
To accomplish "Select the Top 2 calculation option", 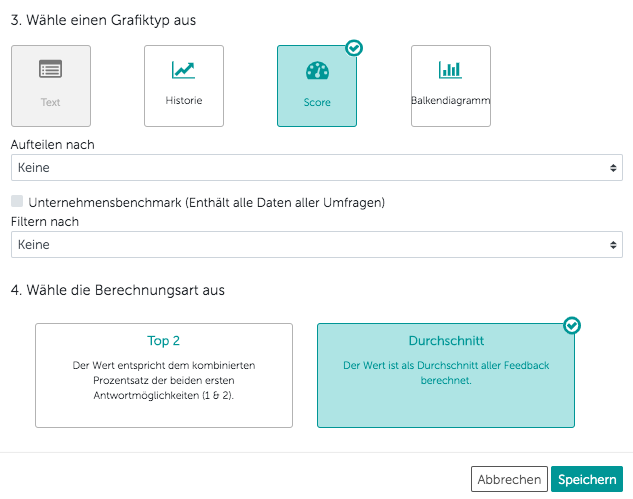I will [164, 375].
